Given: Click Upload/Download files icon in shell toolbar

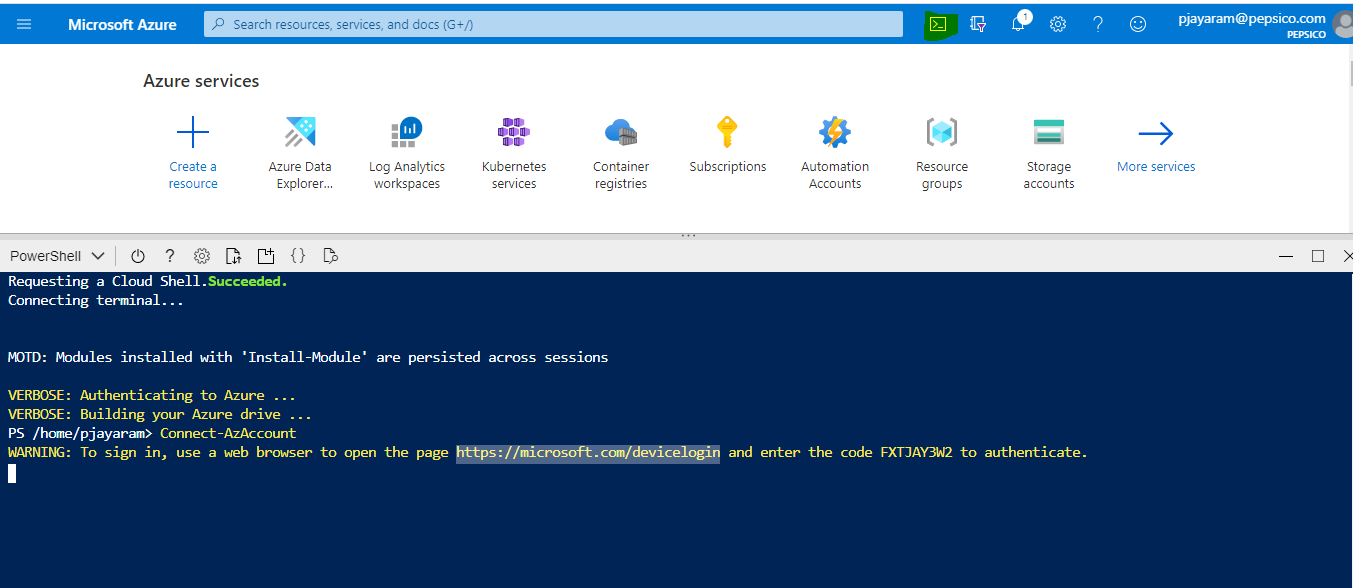Looking at the screenshot, I should point(233,256).
